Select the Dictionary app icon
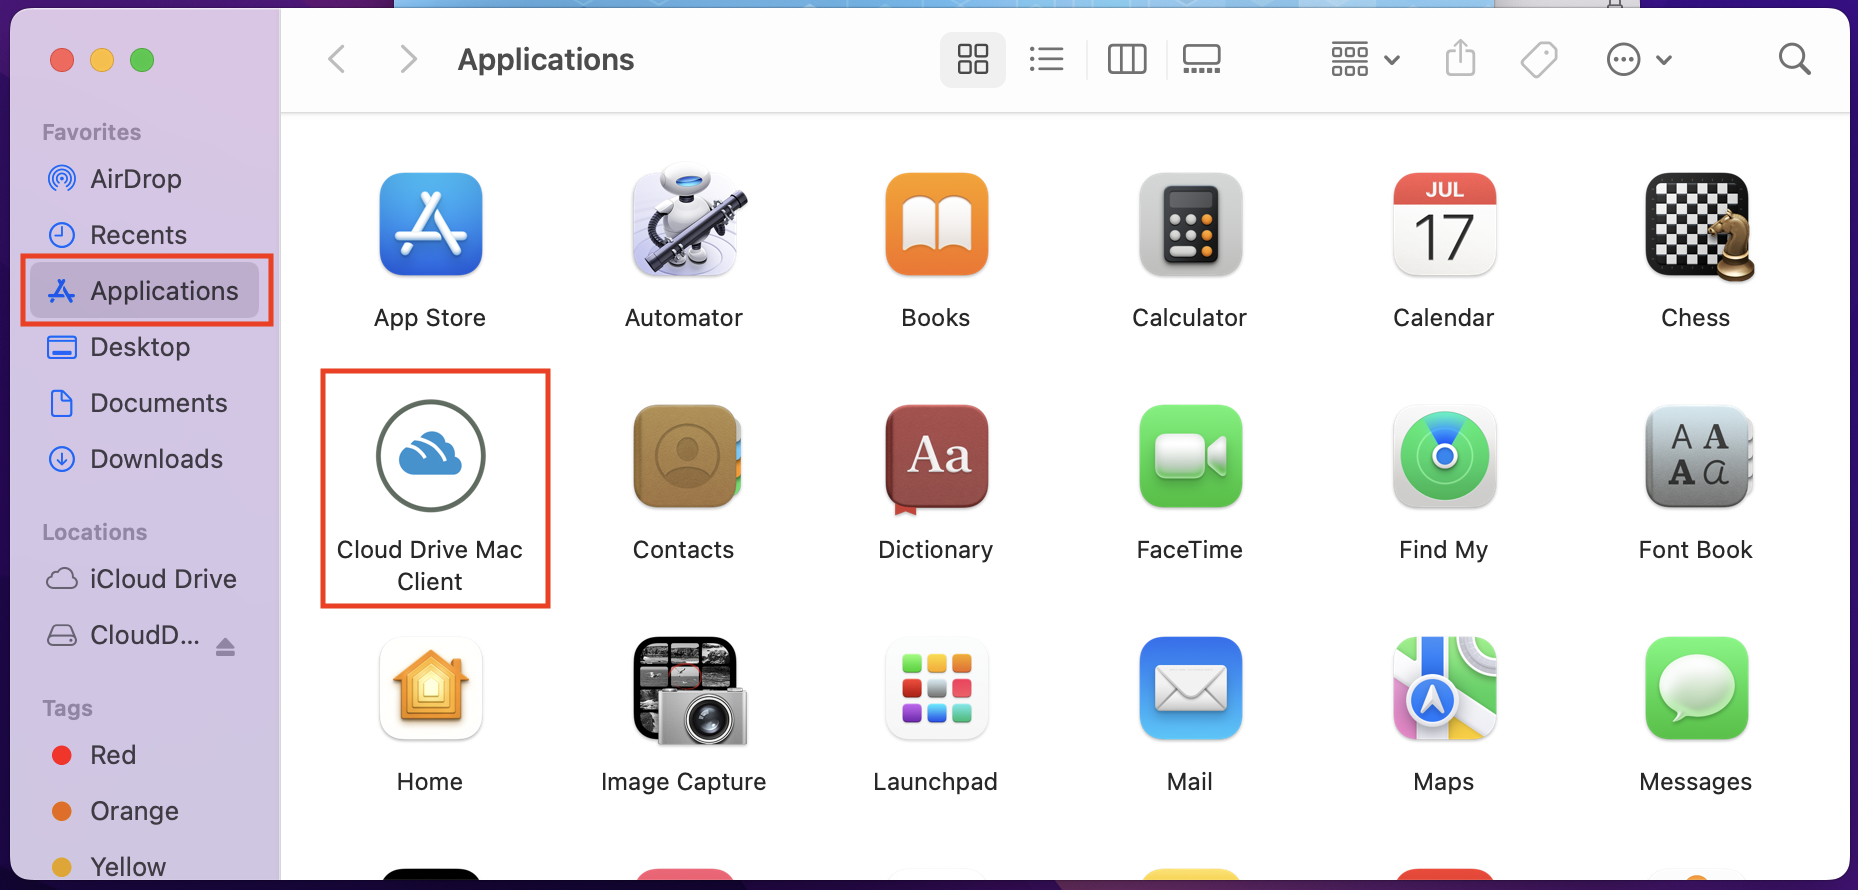 point(937,458)
